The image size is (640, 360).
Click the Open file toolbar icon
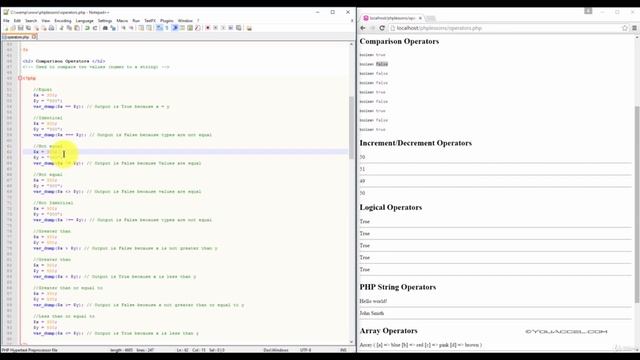pos(13,28)
